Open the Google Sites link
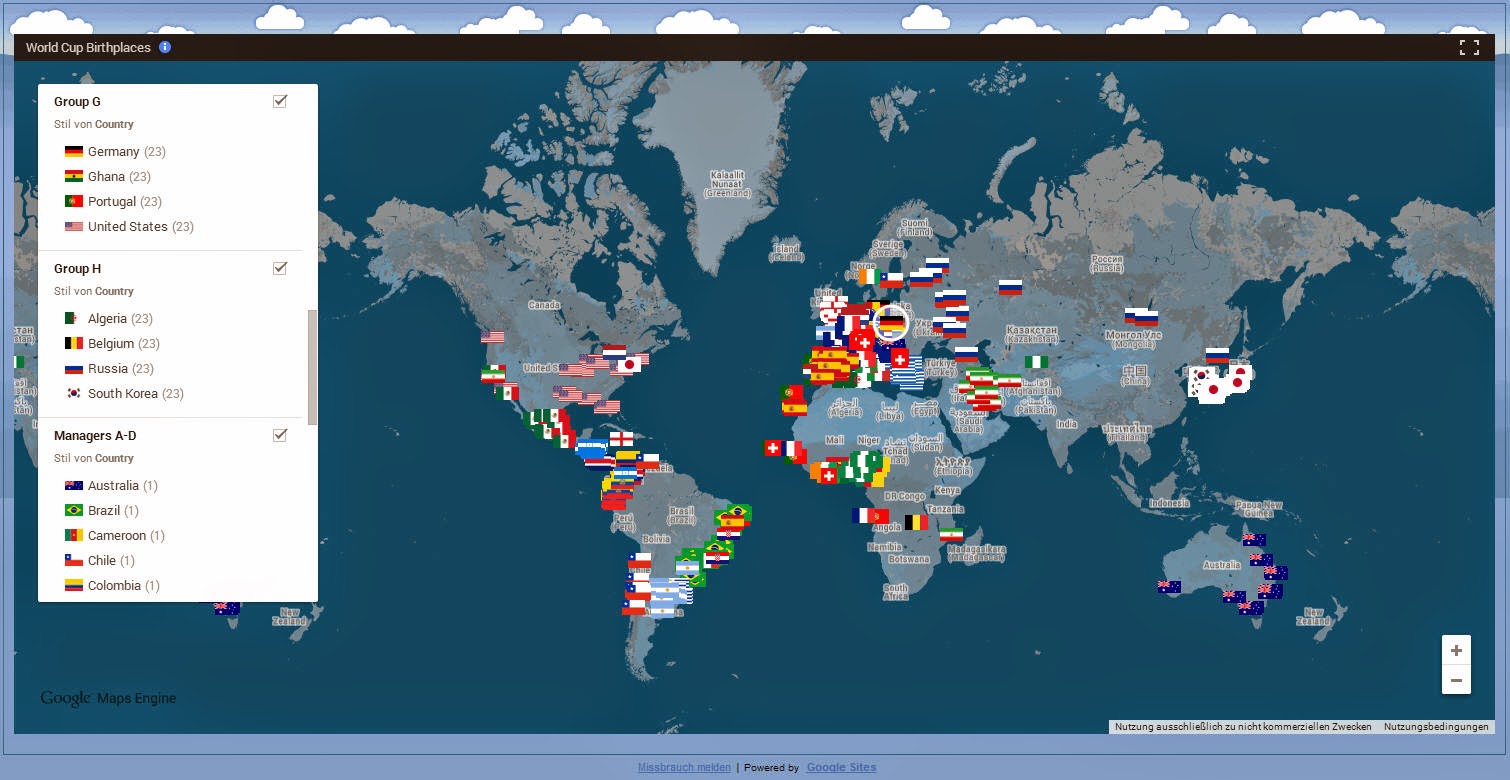This screenshot has width=1510, height=780. 841,767
